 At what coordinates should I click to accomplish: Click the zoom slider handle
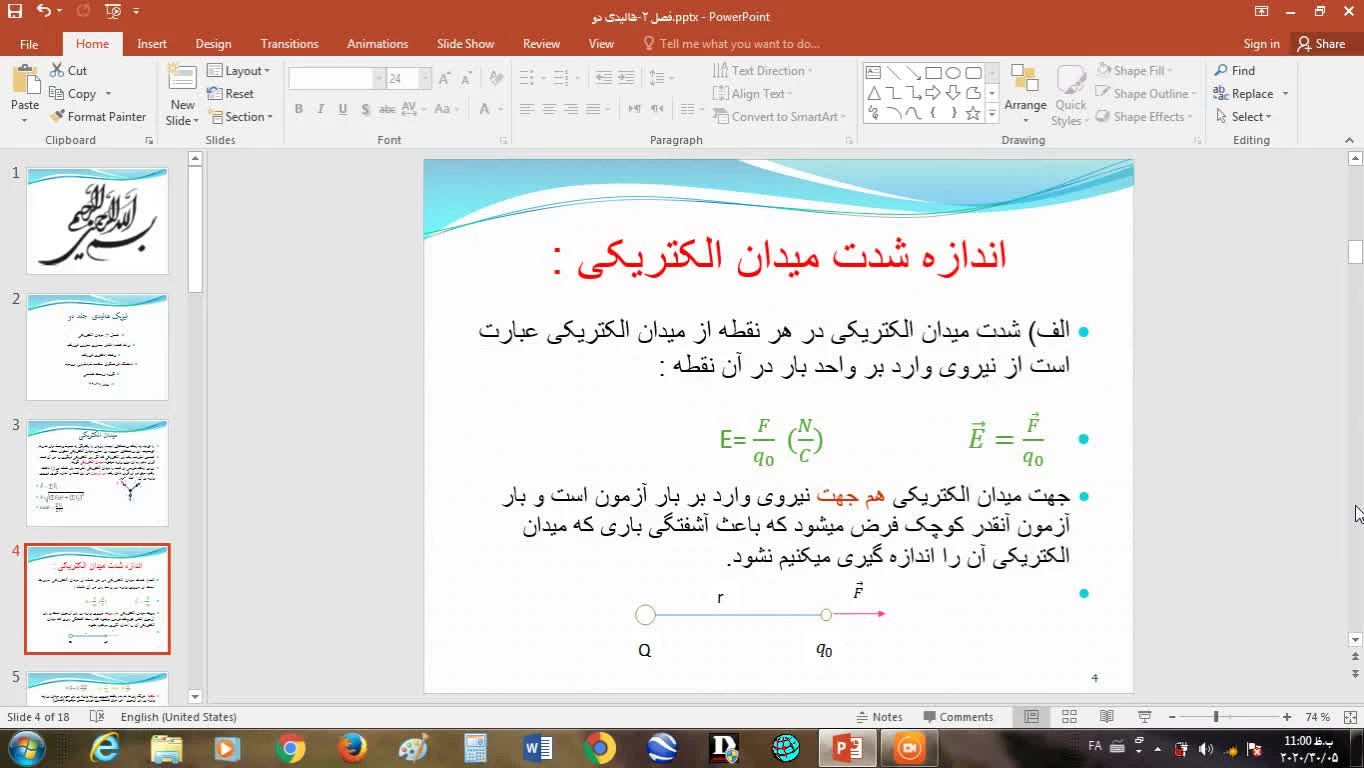pos(1216,717)
